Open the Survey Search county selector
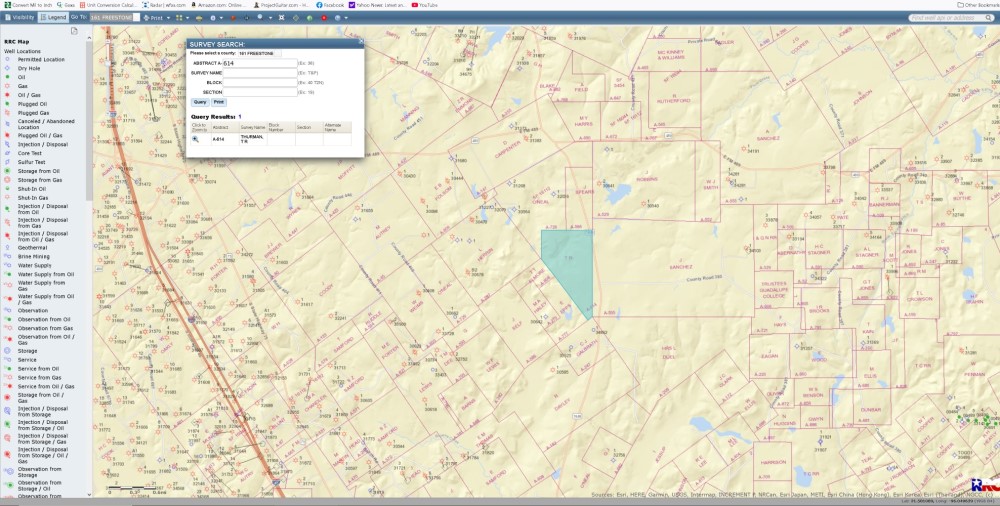 coord(259,54)
